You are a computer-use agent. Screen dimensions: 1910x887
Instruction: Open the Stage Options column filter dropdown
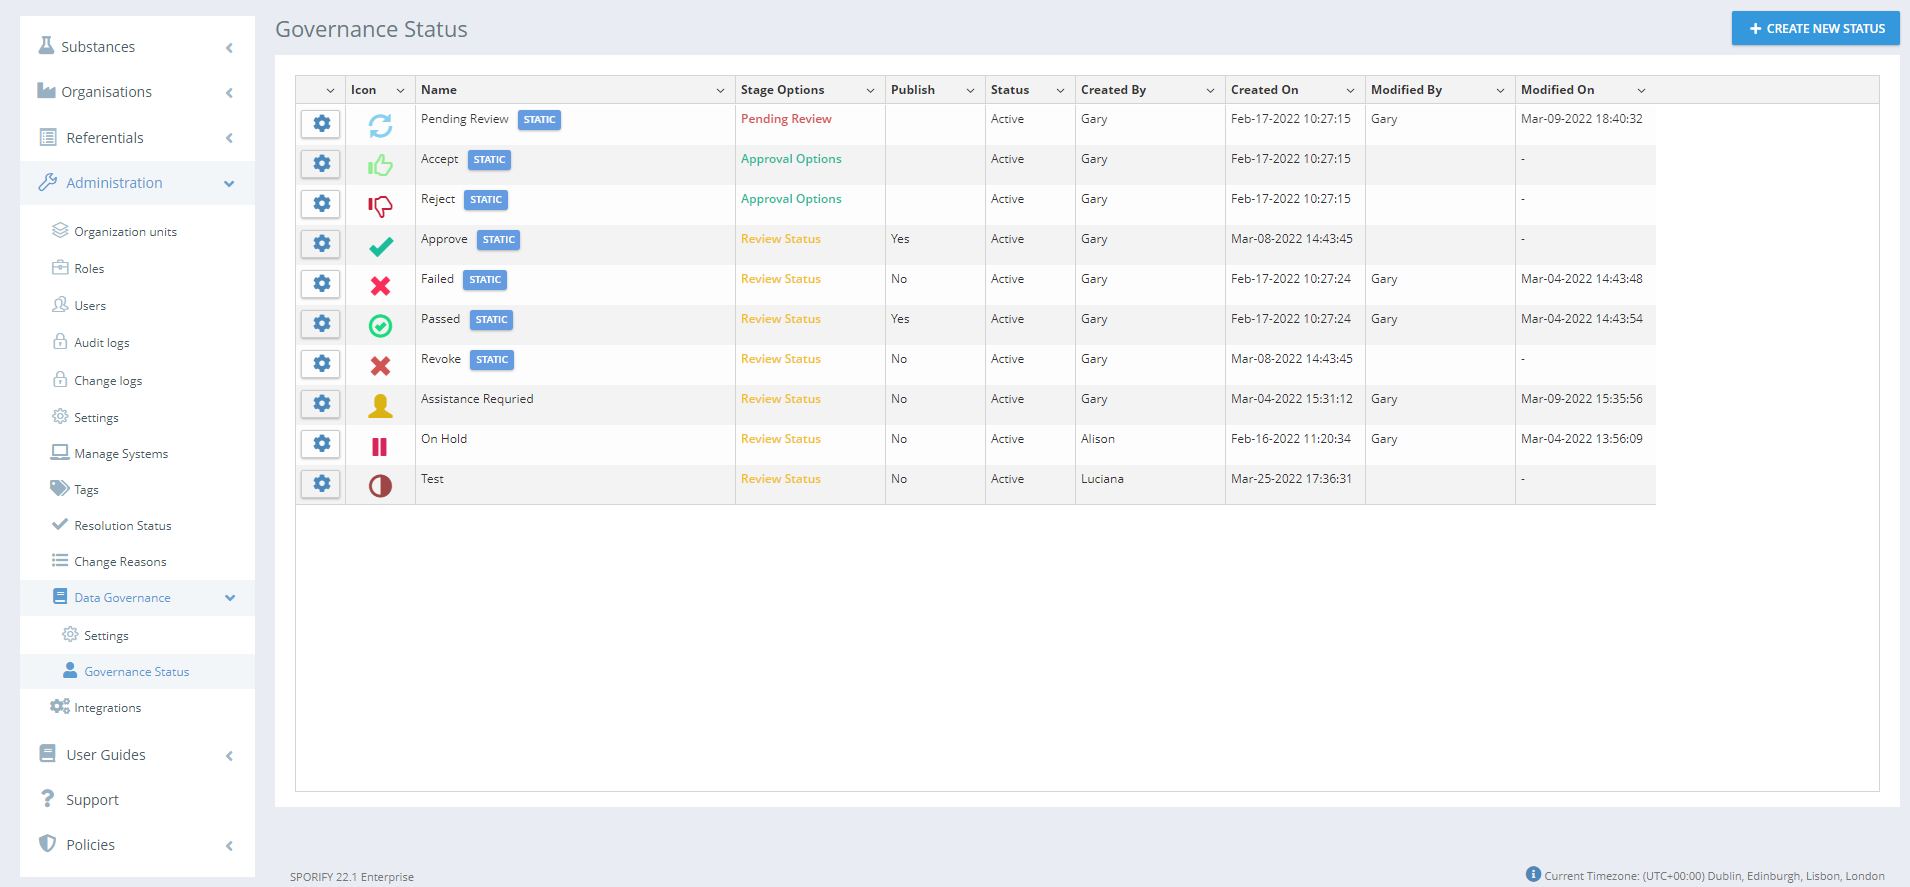point(870,91)
